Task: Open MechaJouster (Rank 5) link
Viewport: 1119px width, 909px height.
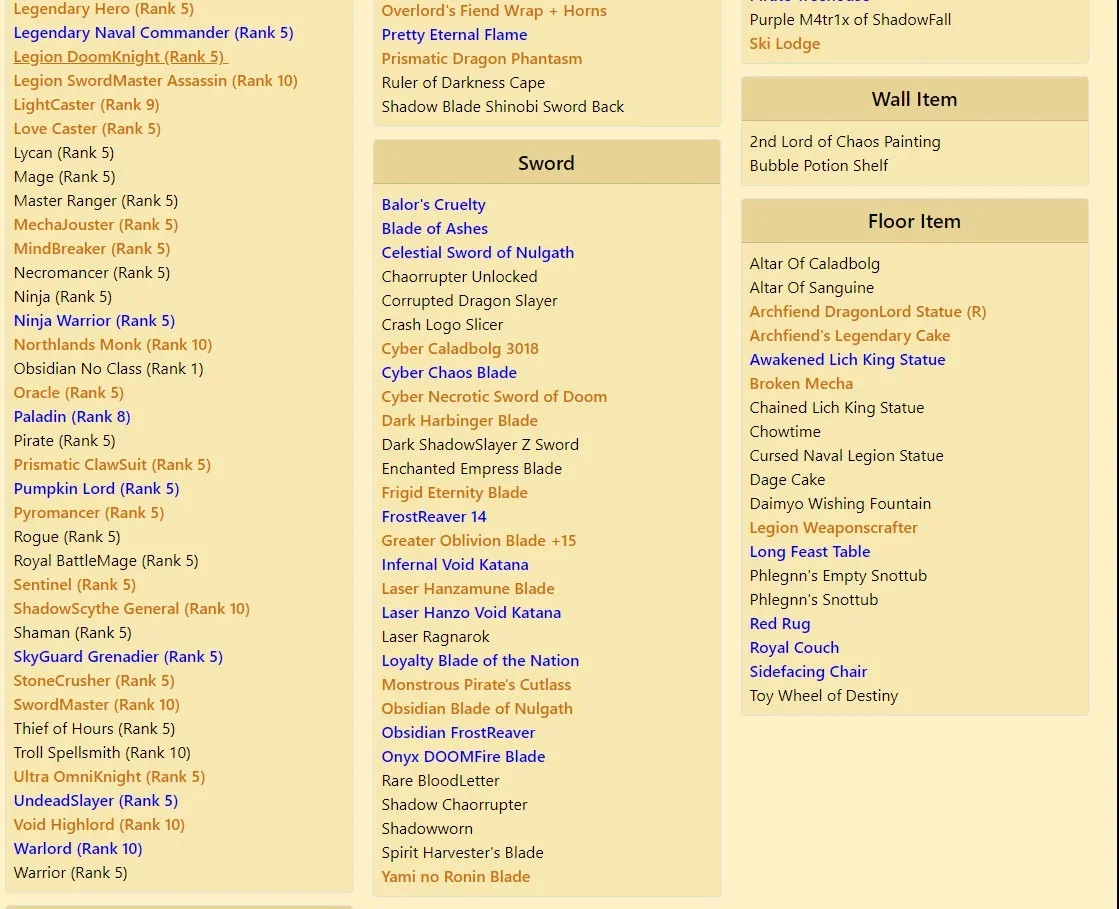Action: (x=96, y=225)
